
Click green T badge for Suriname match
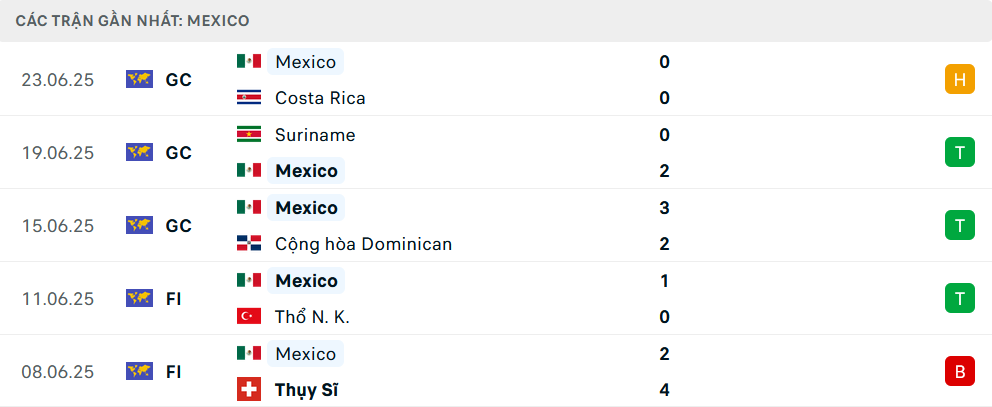[x=960, y=153]
